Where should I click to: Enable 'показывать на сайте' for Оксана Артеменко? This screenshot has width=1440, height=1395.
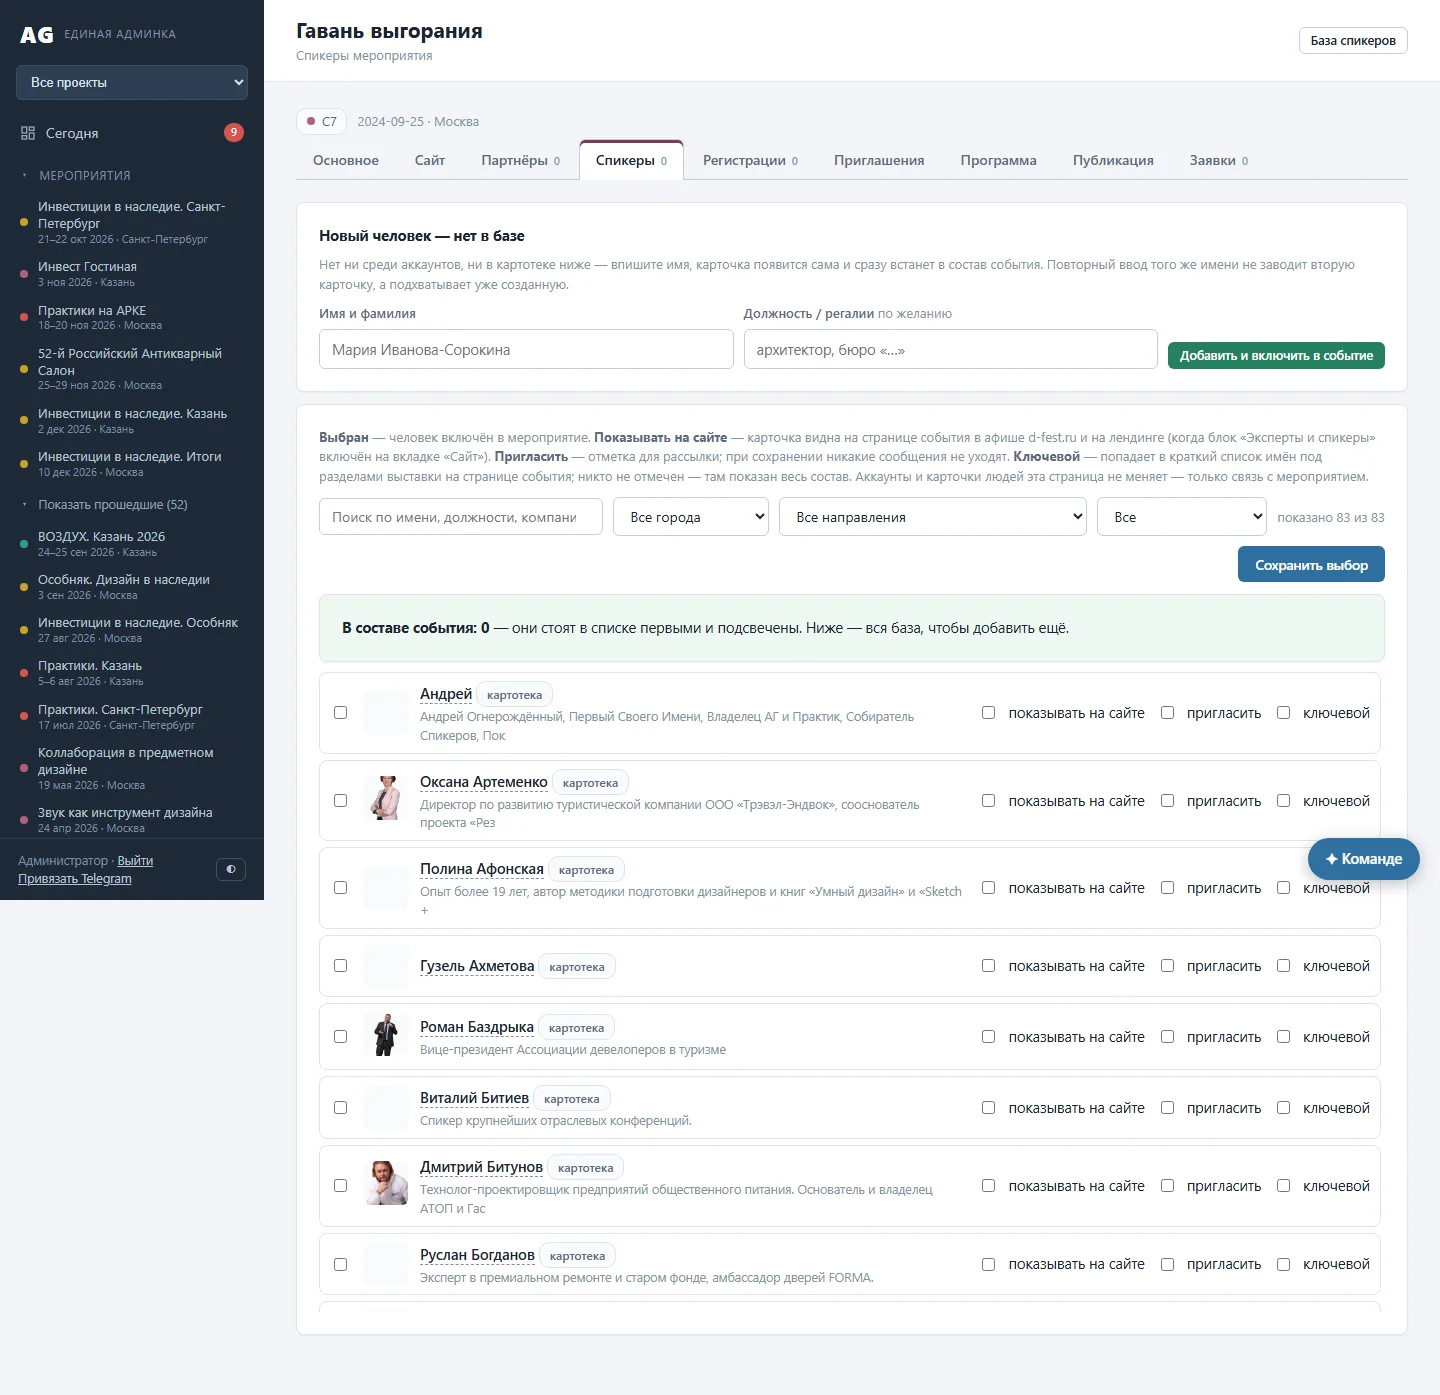[989, 801]
